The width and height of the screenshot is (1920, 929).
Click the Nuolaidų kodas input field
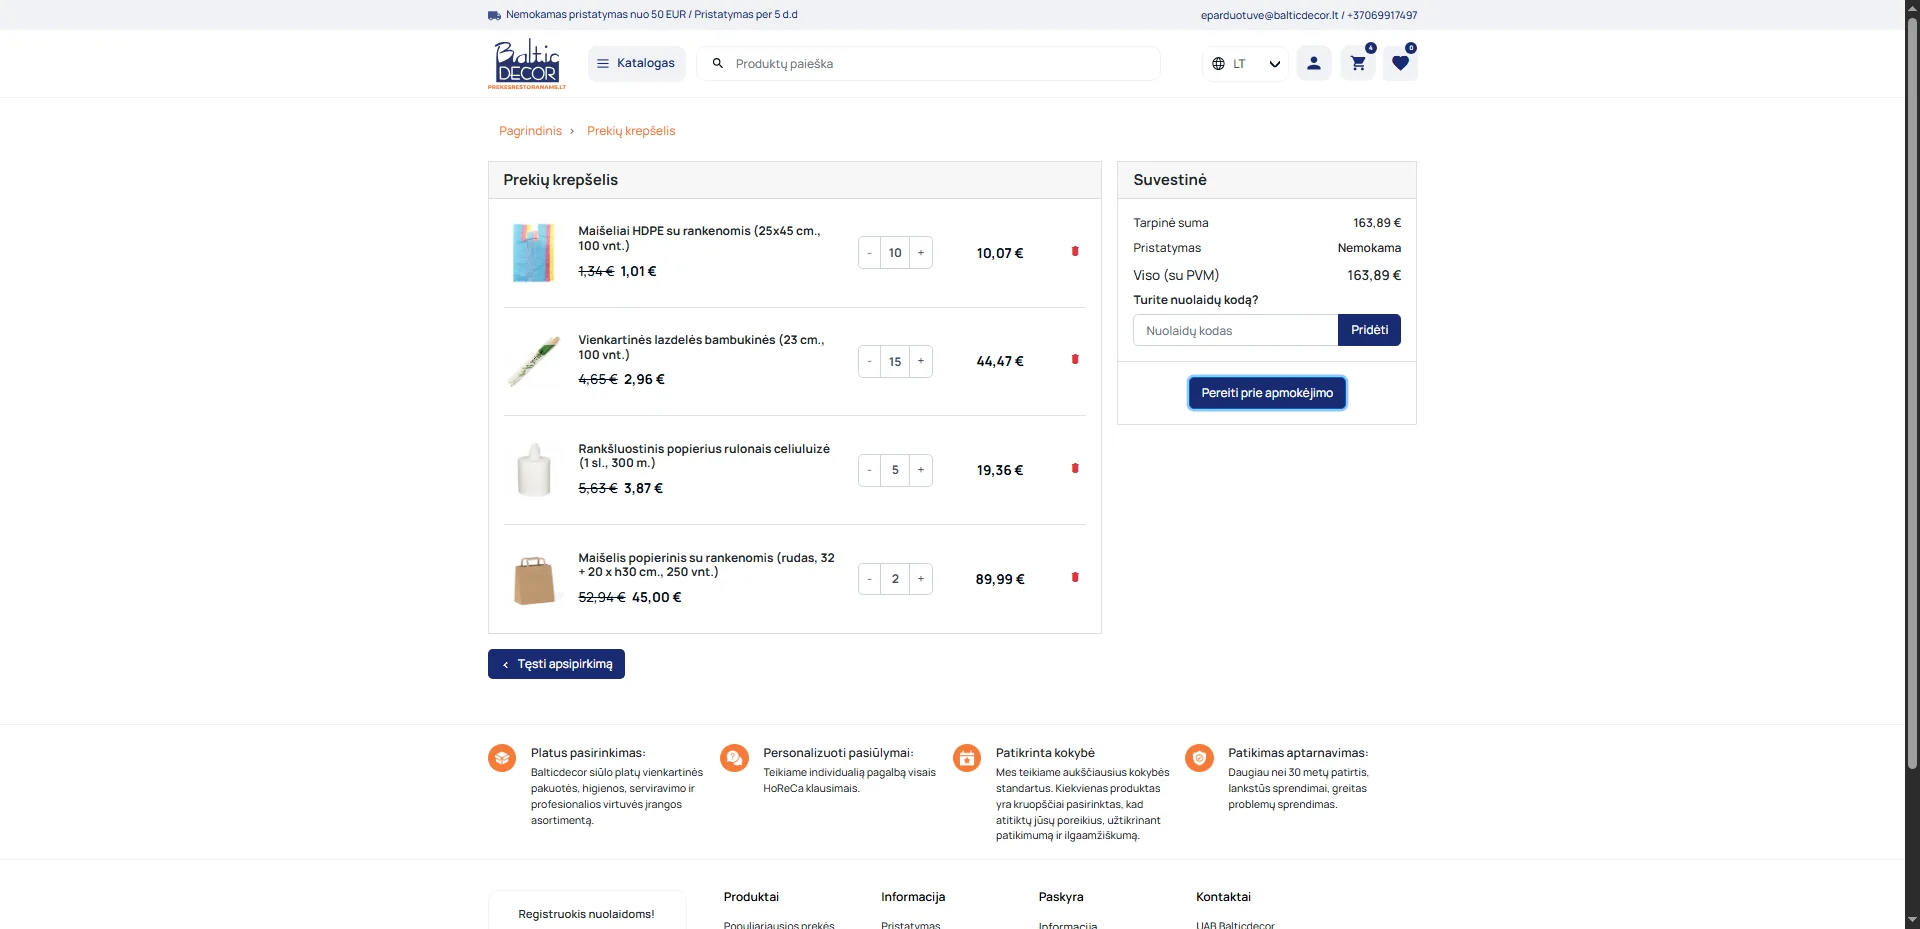click(1234, 330)
